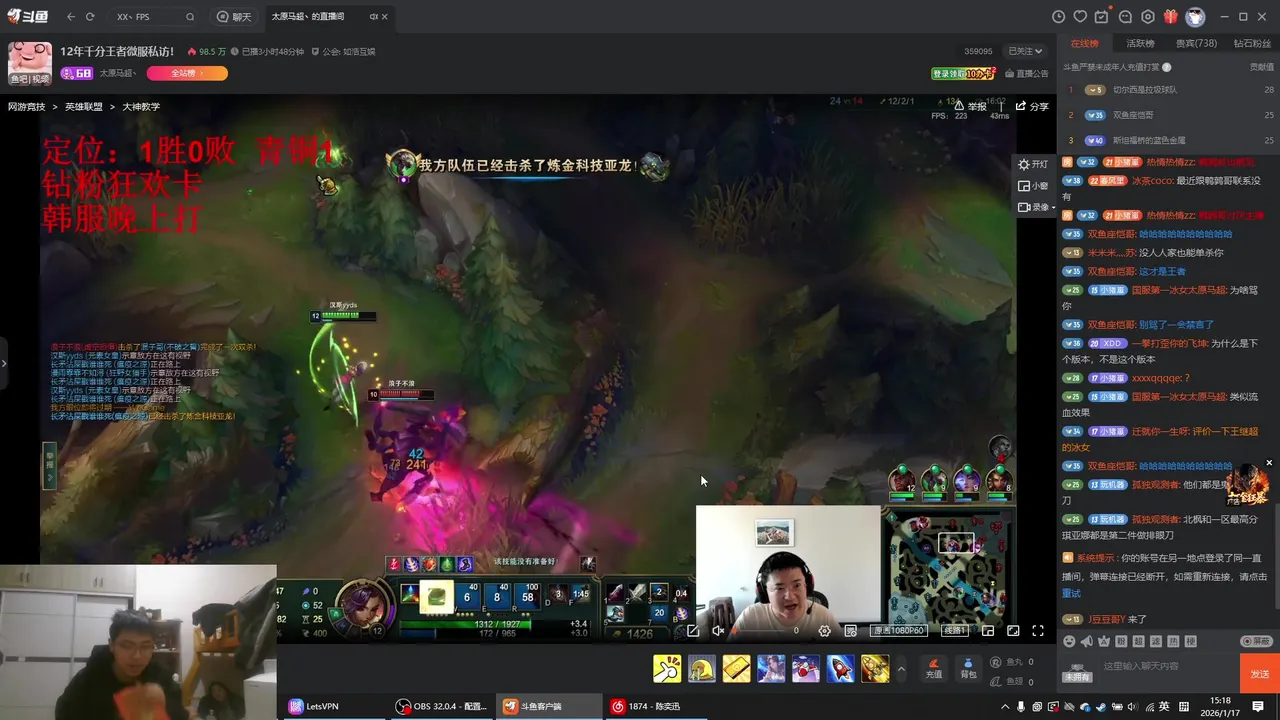The width and height of the screenshot is (1280, 720).
Task: Mute the 太原马超 stream tab
Action: click(x=374, y=17)
